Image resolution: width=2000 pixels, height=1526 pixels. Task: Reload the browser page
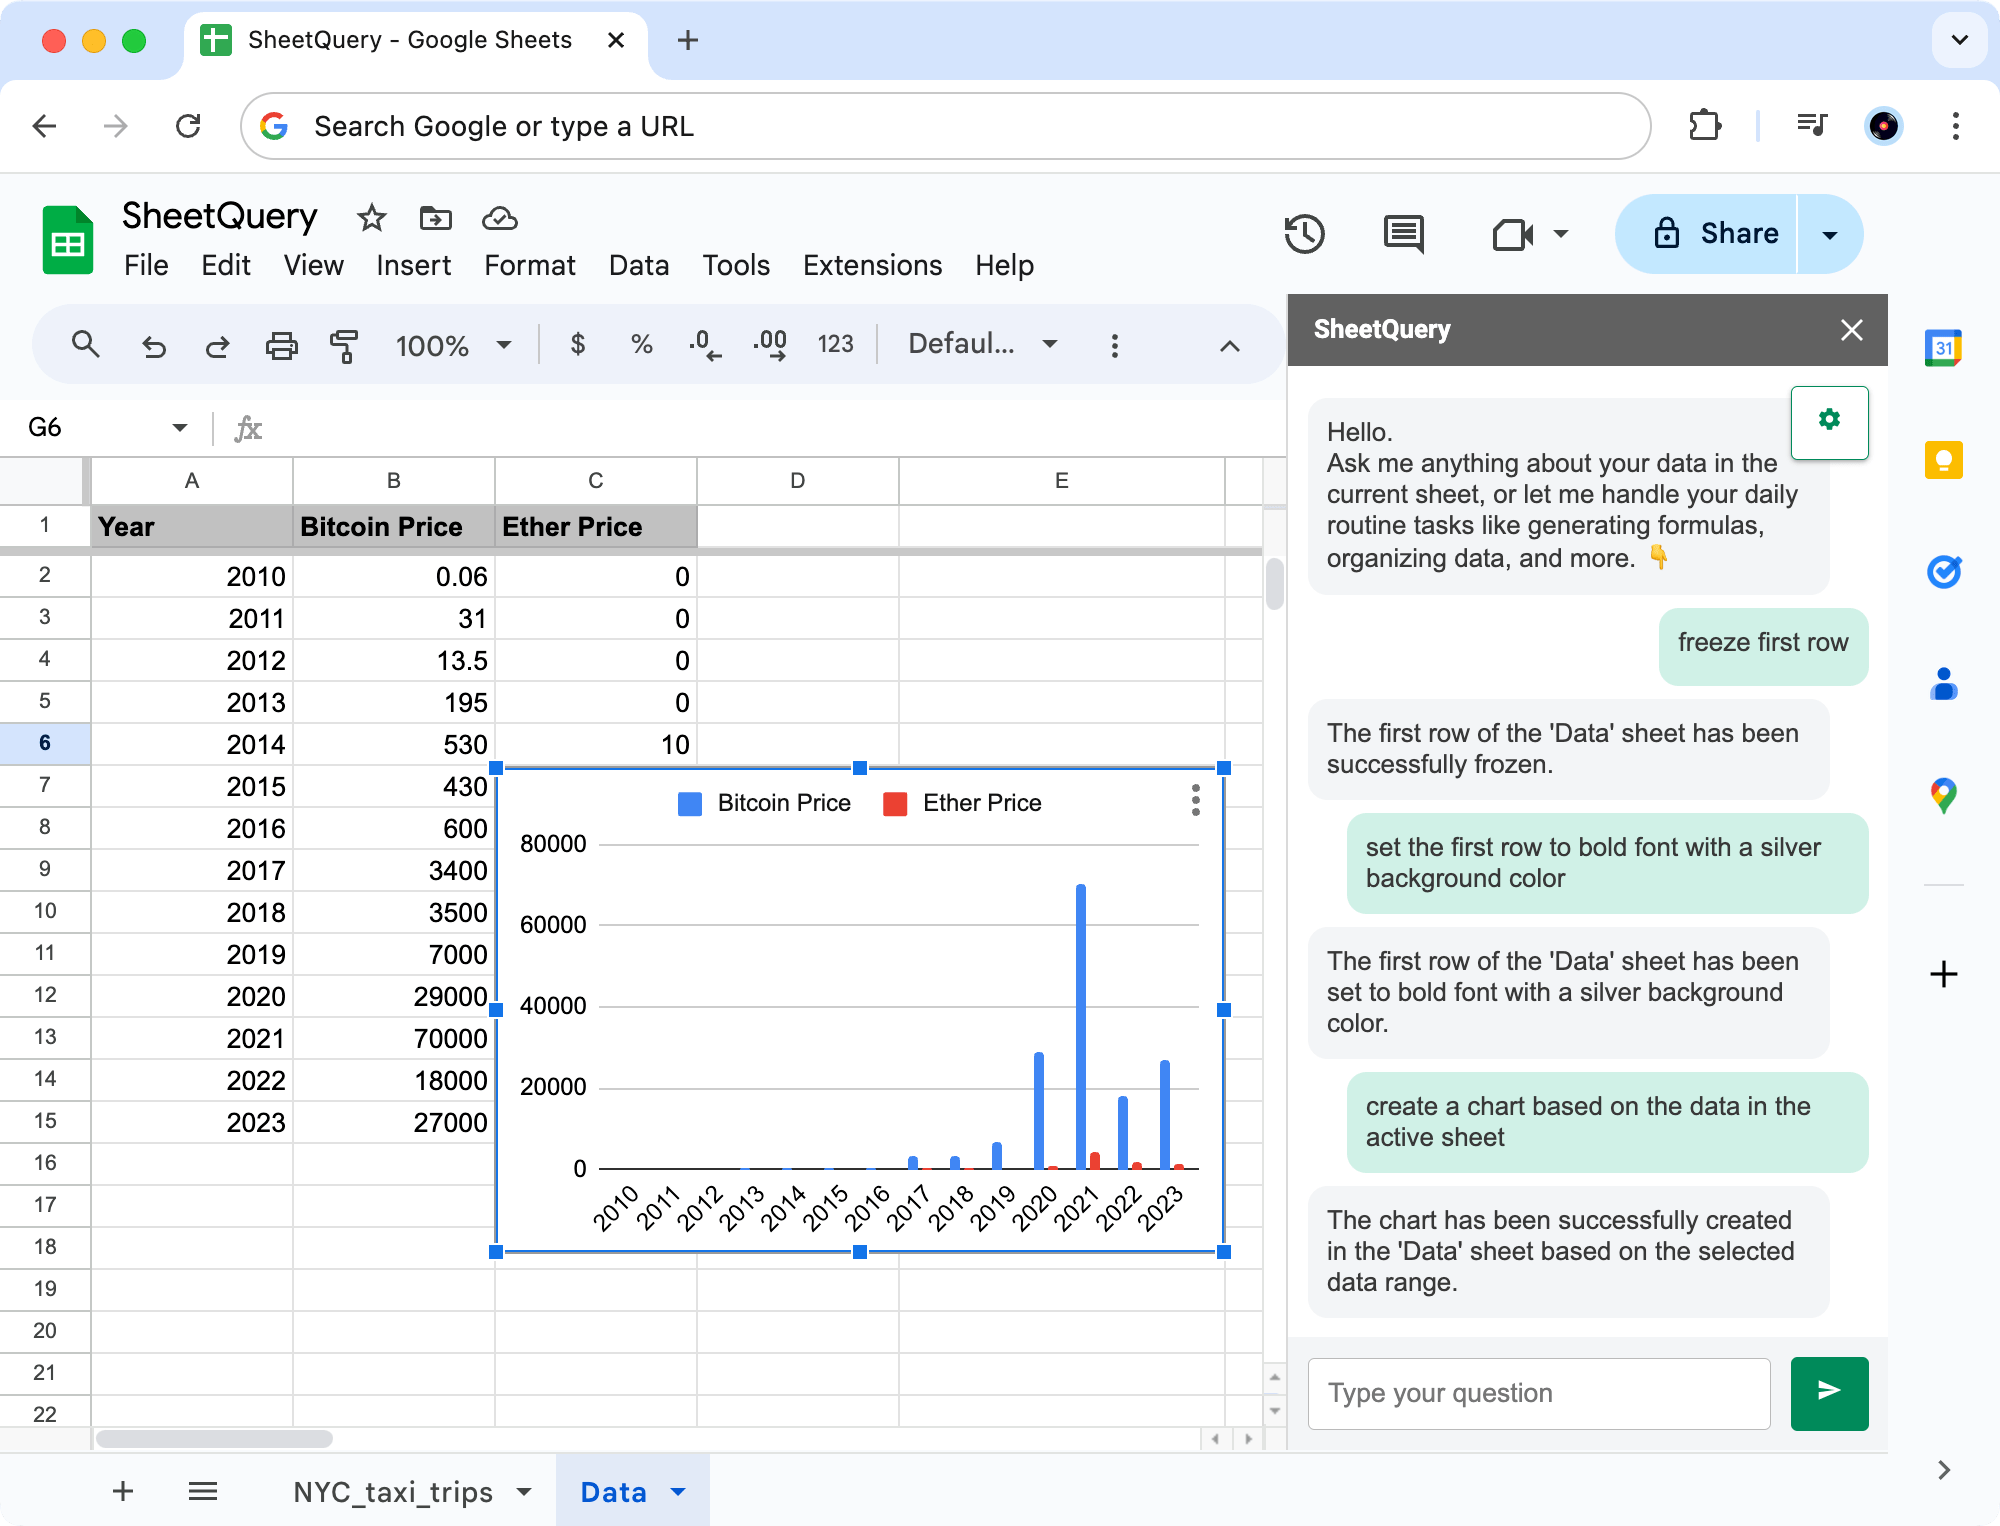188,126
